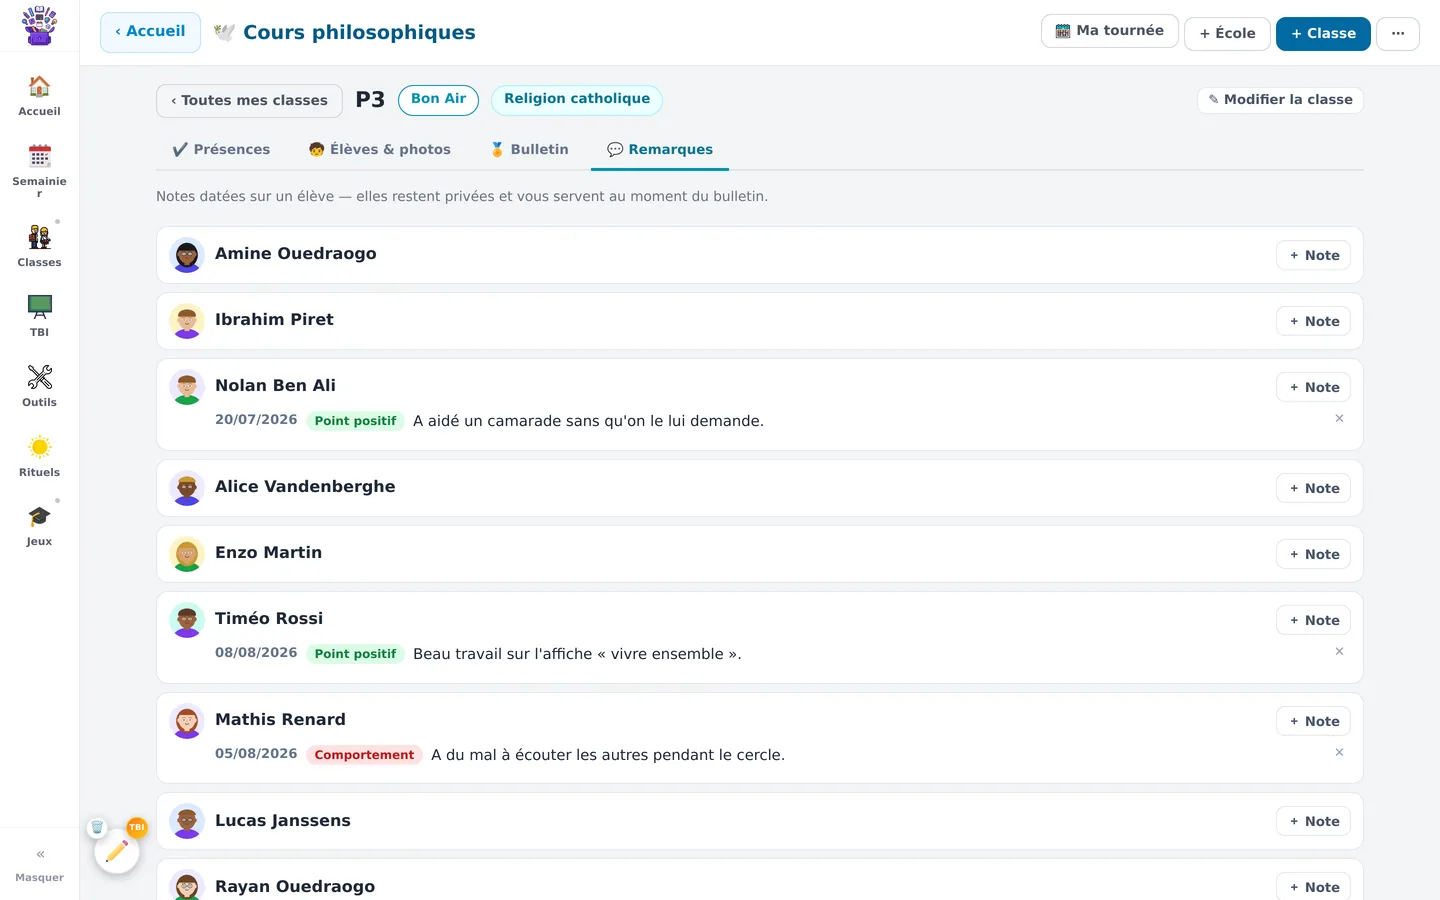Open the Semainier calendar icon

[39, 170]
